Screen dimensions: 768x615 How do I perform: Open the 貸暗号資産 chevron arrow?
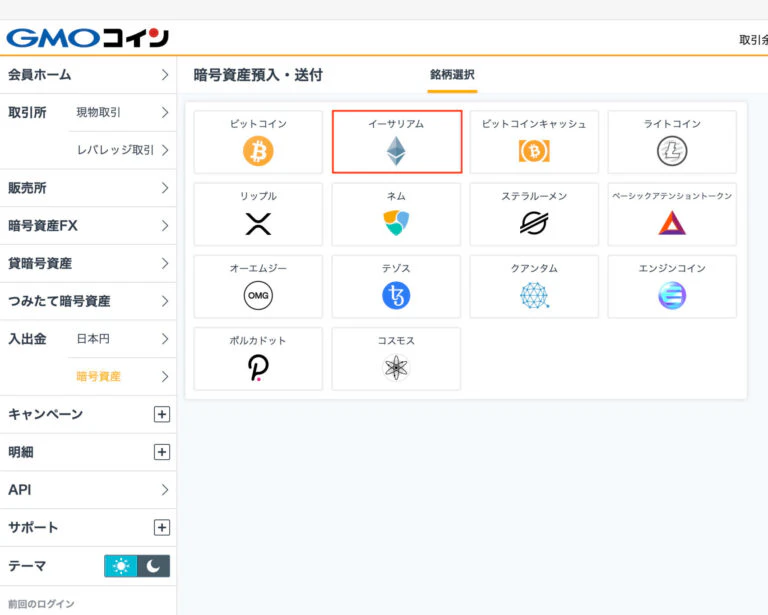click(165, 263)
